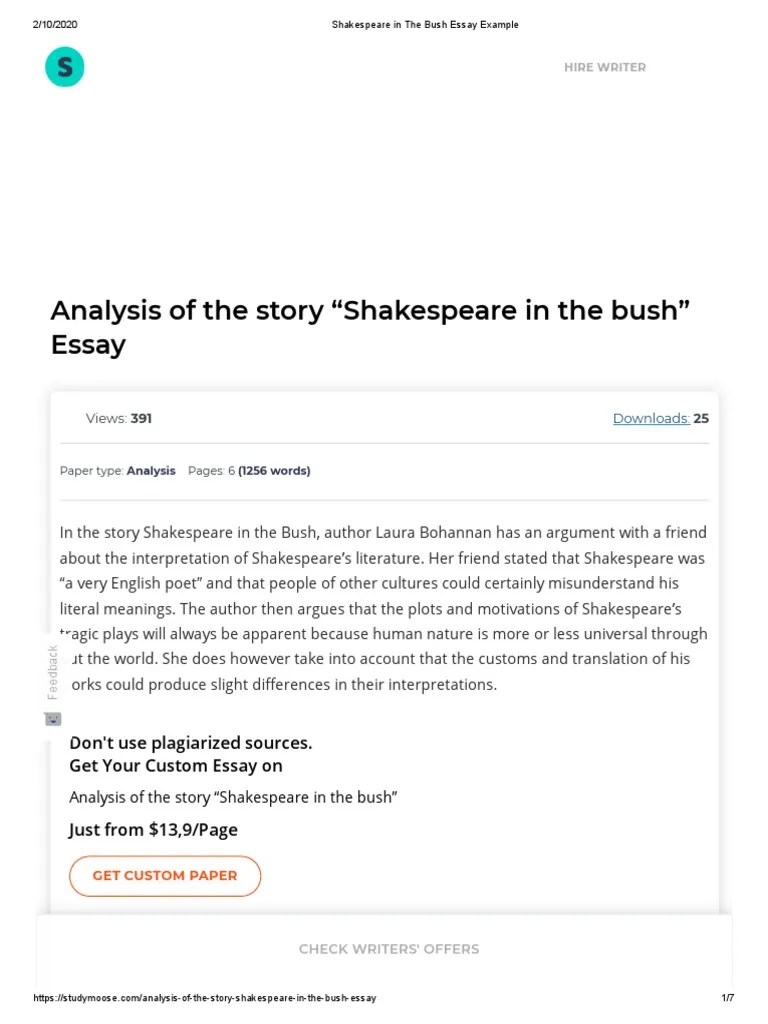This screenshot has height=1024, width=768.
Task: Open the studymoose.com URL at page bottom
Action: pyautogui.click(x=204, y=997)
